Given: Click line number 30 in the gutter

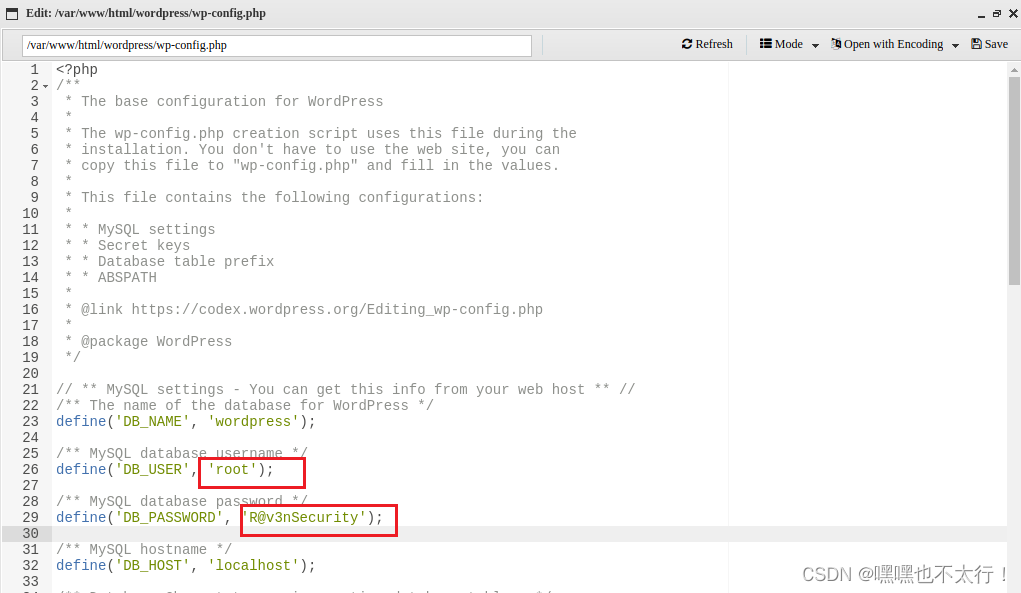Looking at the screenshot, I should pos(31,534).
